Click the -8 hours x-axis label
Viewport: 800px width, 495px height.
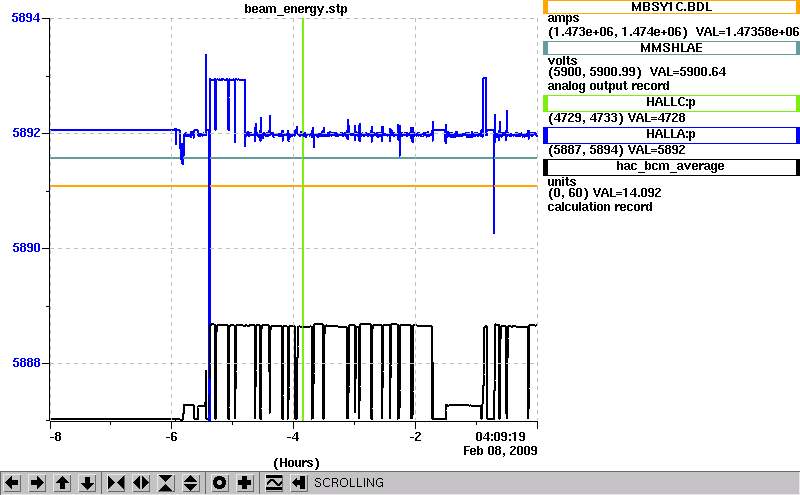(x=55, y=437)
